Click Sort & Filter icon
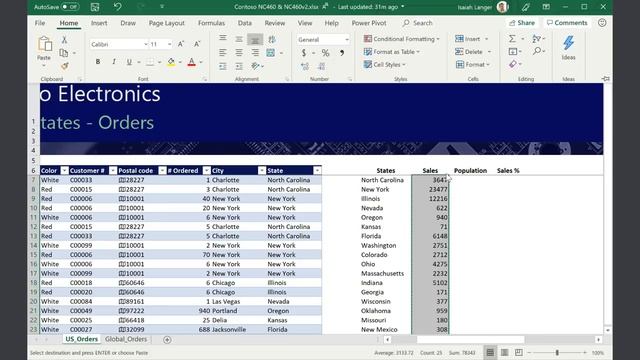This screenshot has height=360, width=640. coord(536,39)
